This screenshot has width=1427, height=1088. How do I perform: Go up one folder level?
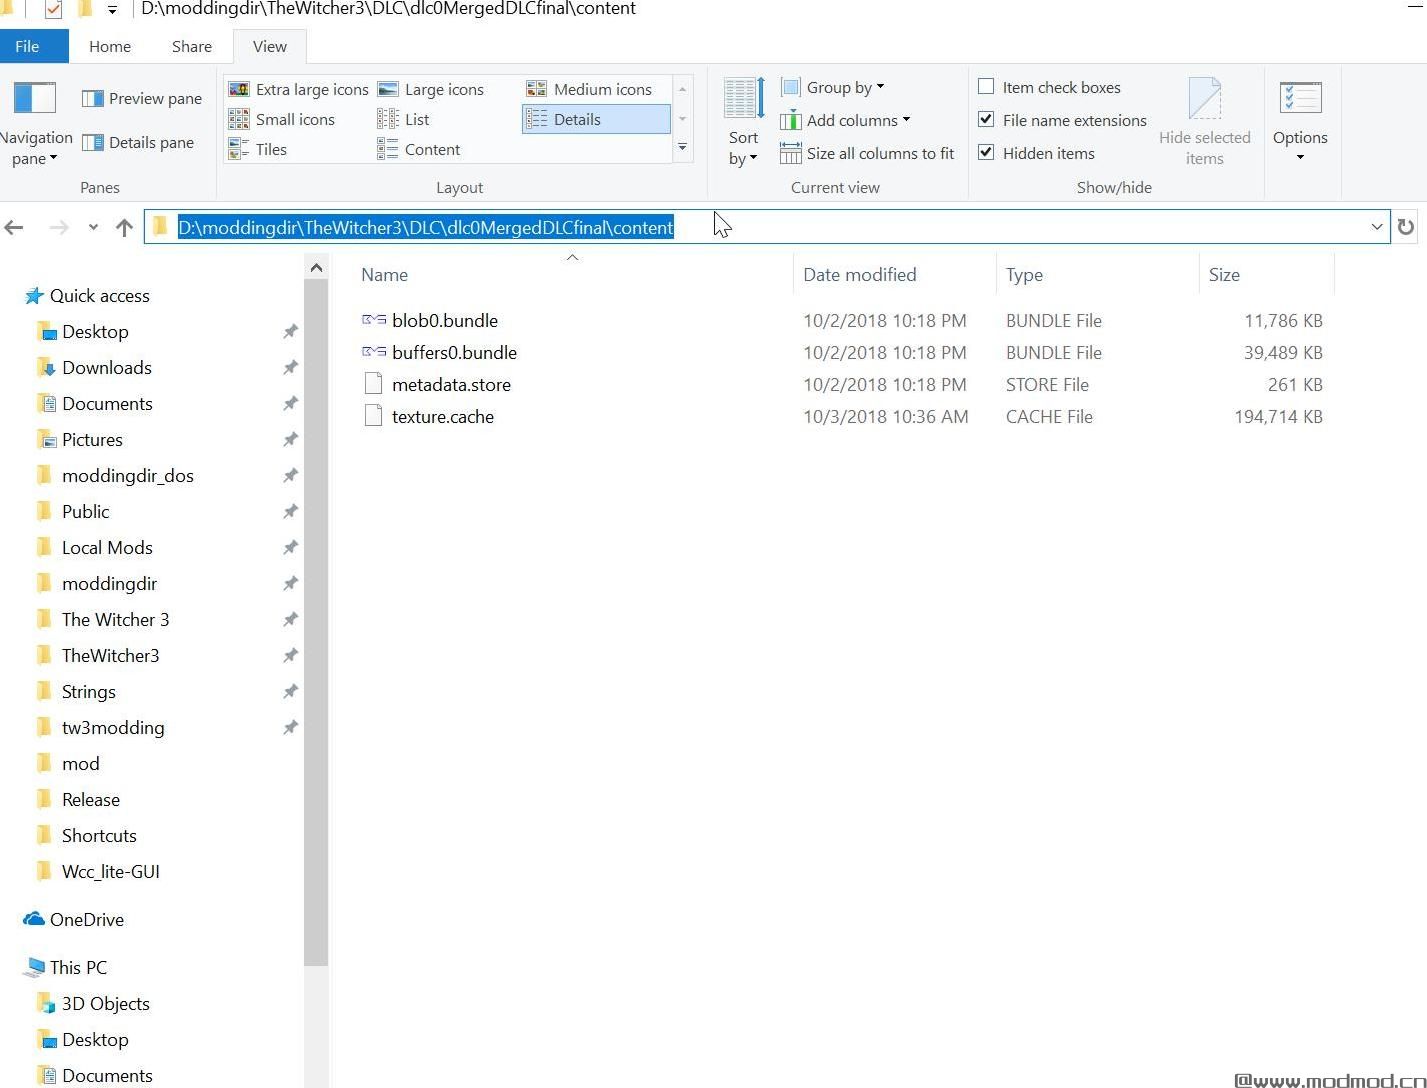coord(124,227)
